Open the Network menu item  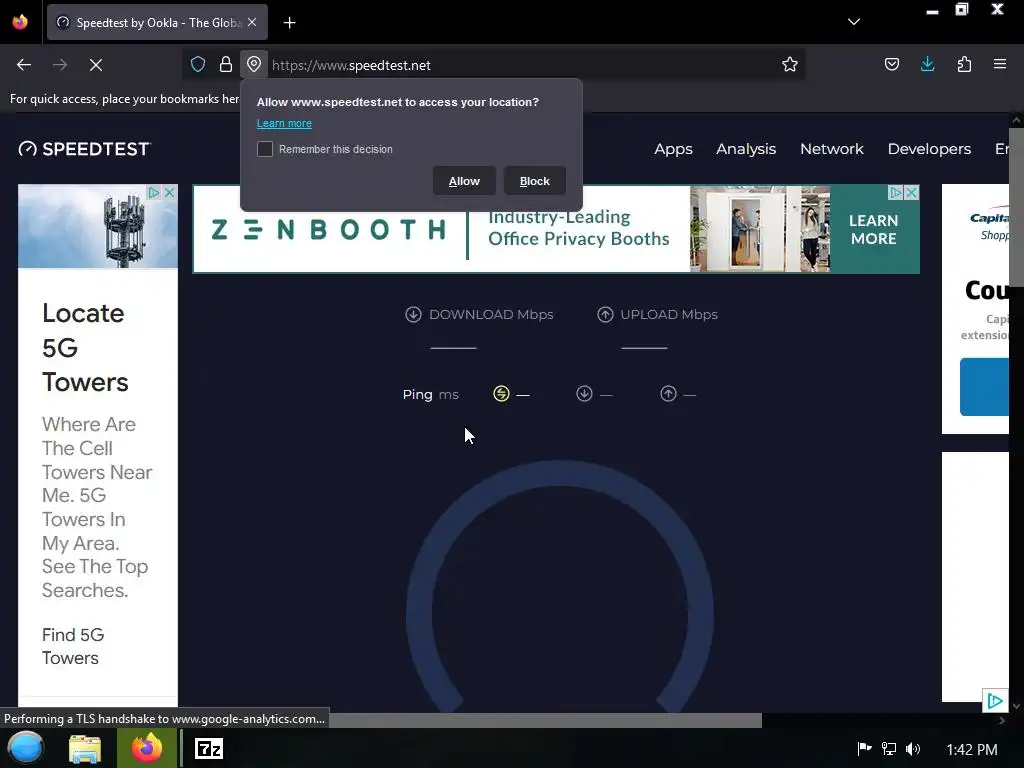831,149
